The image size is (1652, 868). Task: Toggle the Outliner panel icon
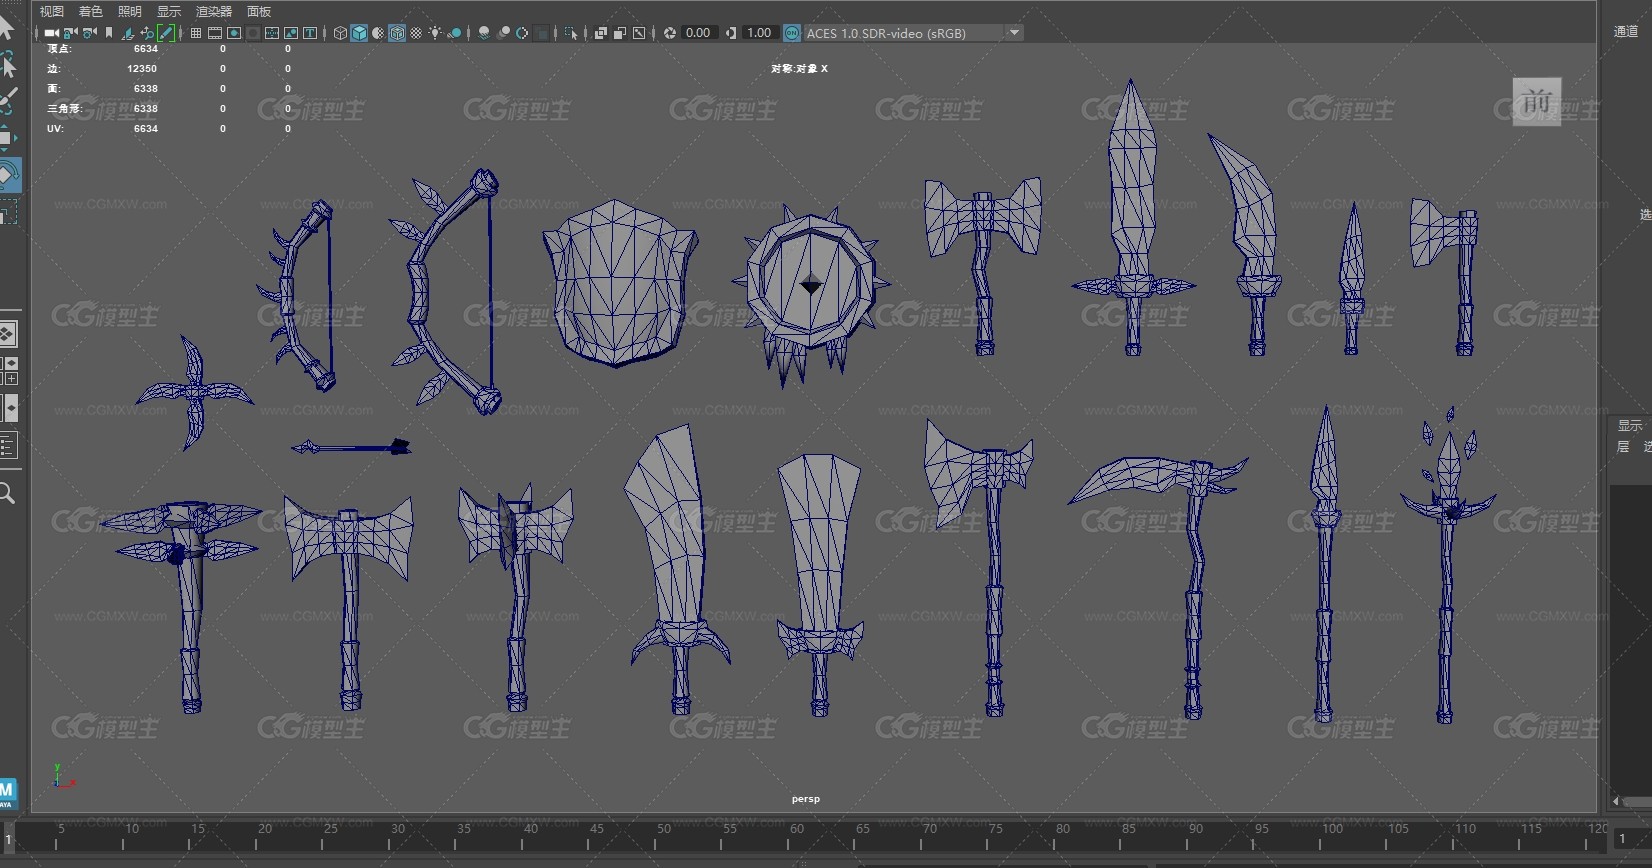click(8, 445)
